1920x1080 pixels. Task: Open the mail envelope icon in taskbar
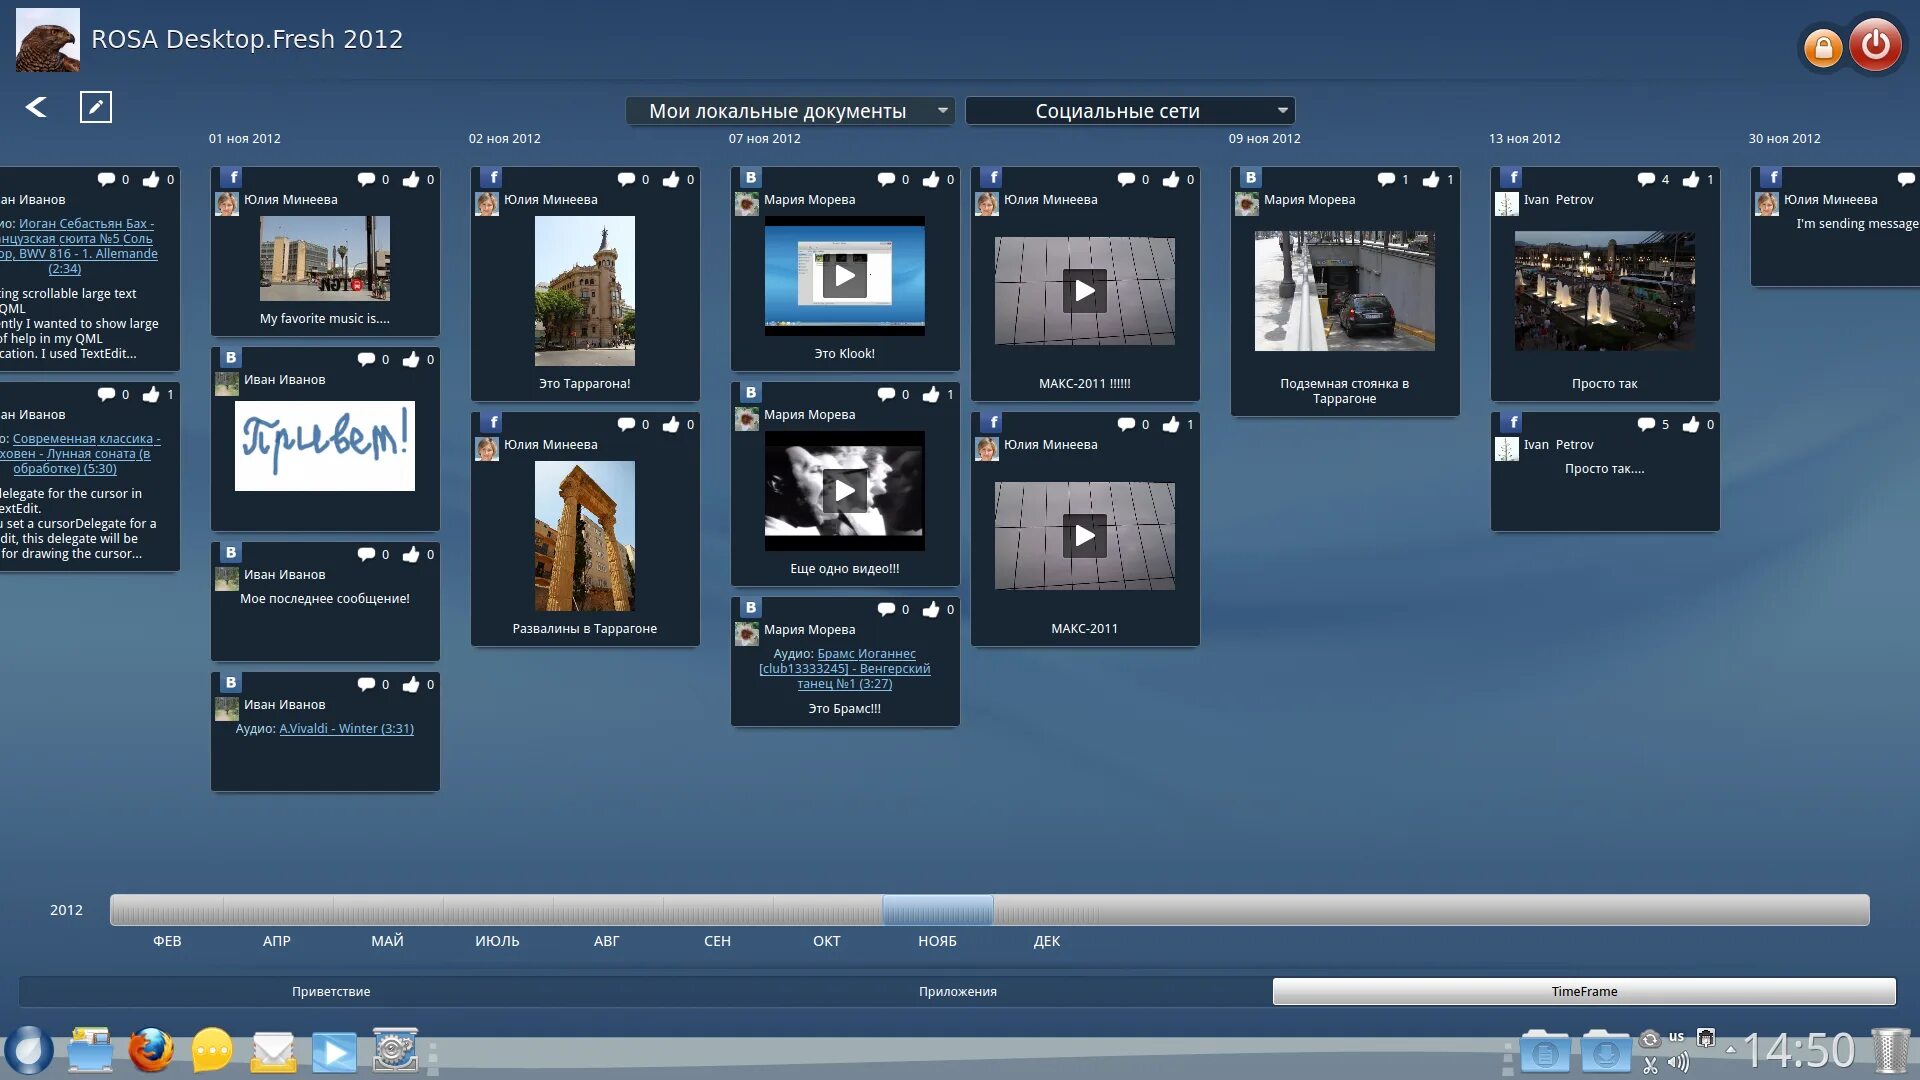272,1052
